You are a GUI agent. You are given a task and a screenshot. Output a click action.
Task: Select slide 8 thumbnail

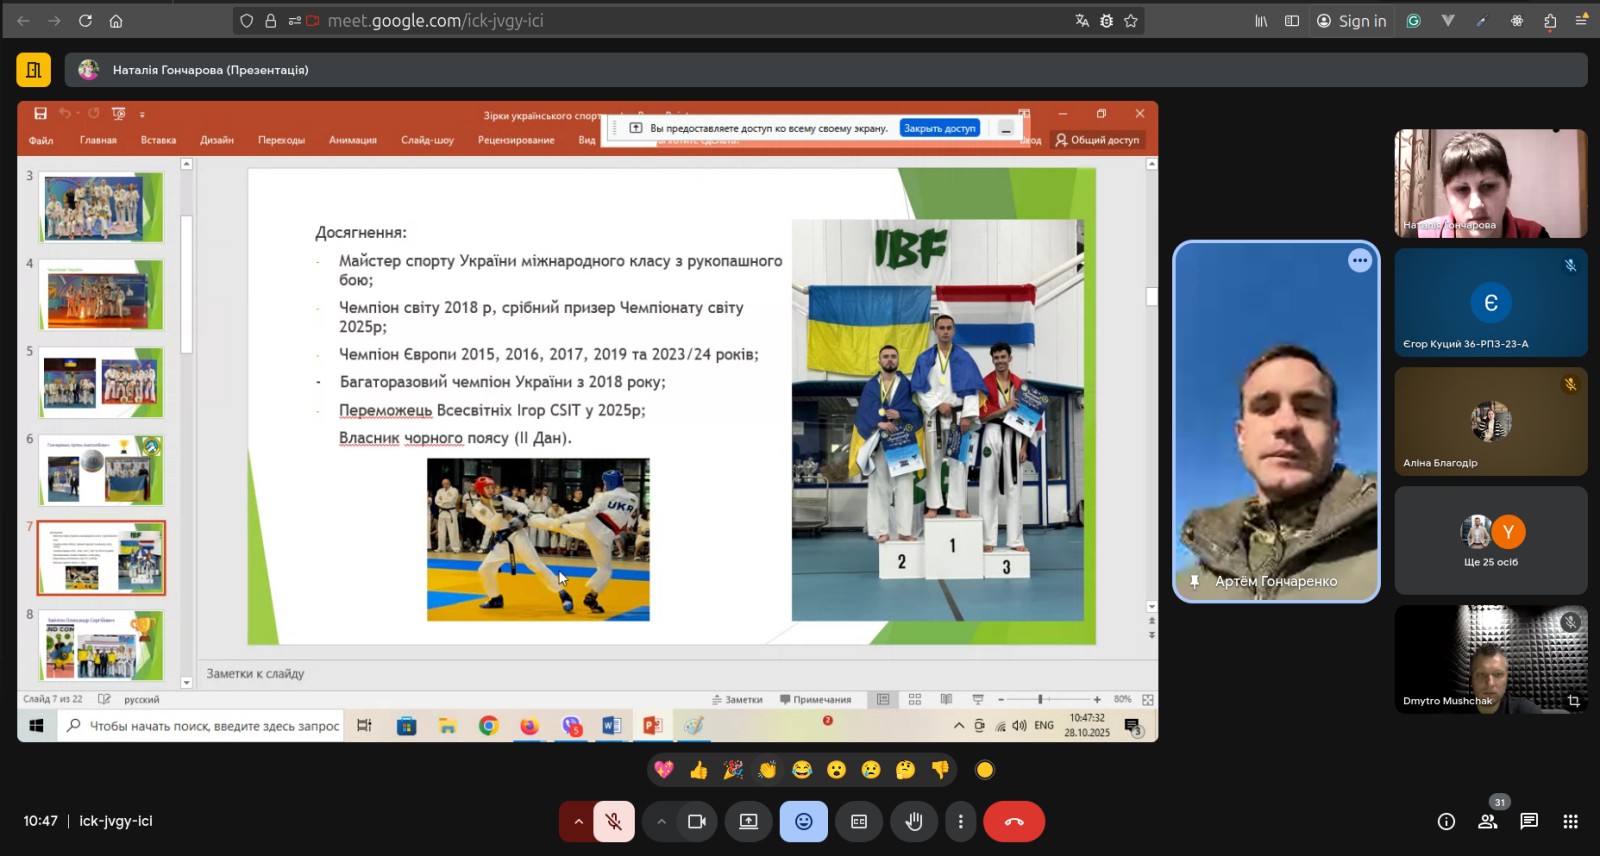(x=101, y=646)
